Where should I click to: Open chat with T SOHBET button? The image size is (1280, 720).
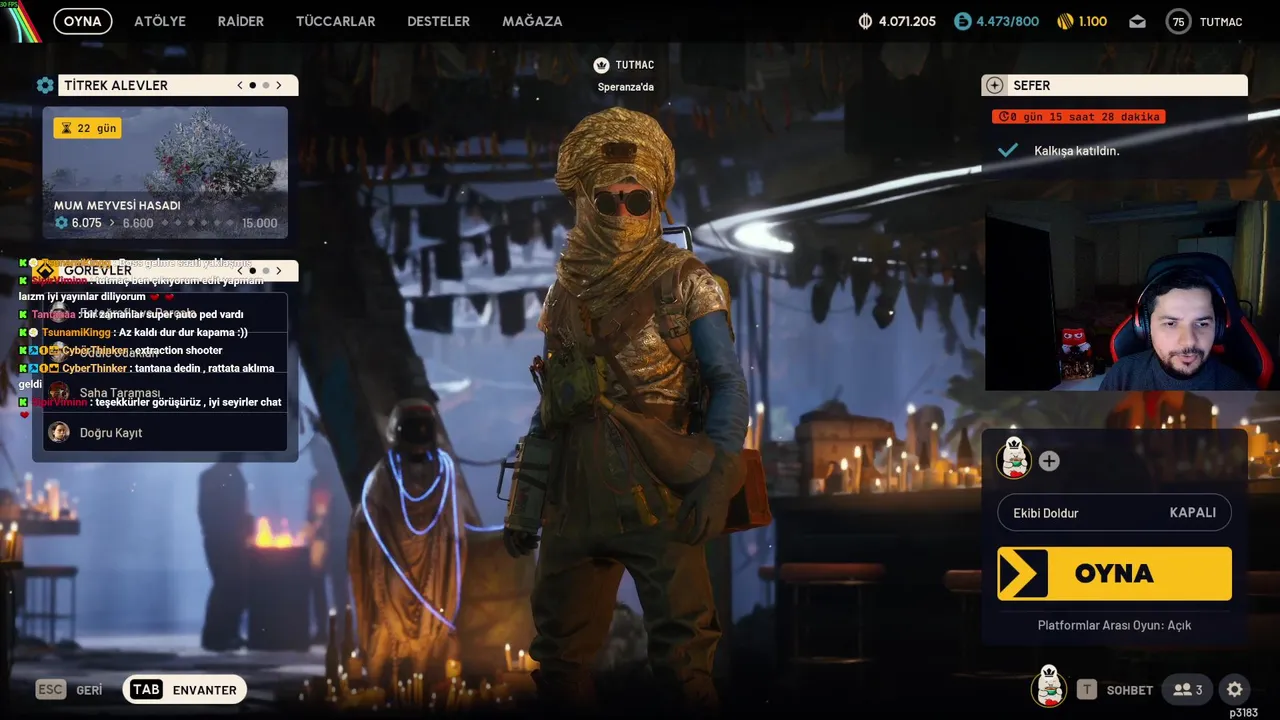(x=1115, y=690)
